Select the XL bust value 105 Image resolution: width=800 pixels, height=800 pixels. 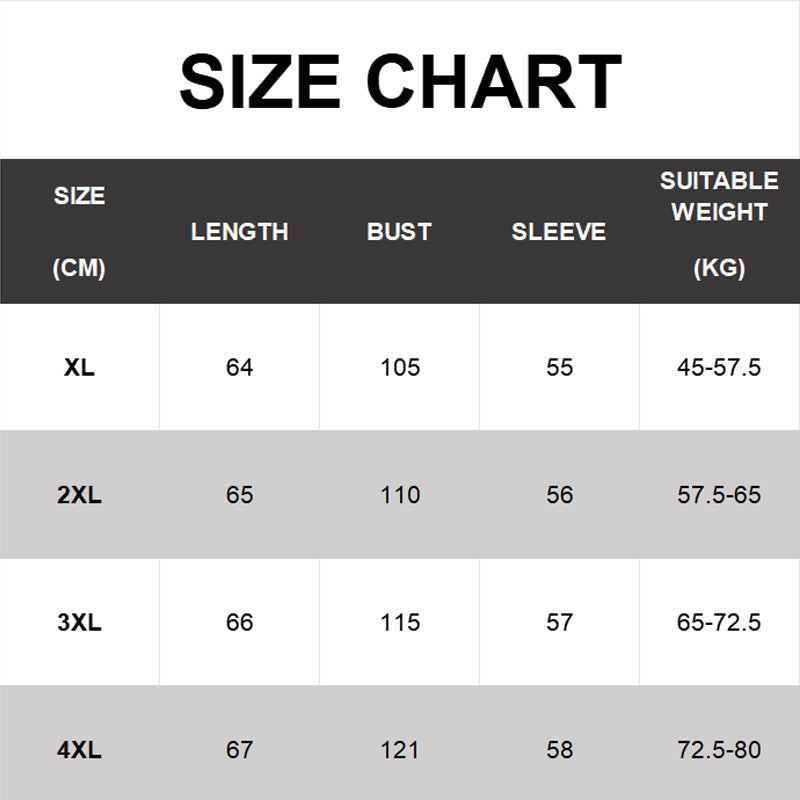[x=400, y=367]
